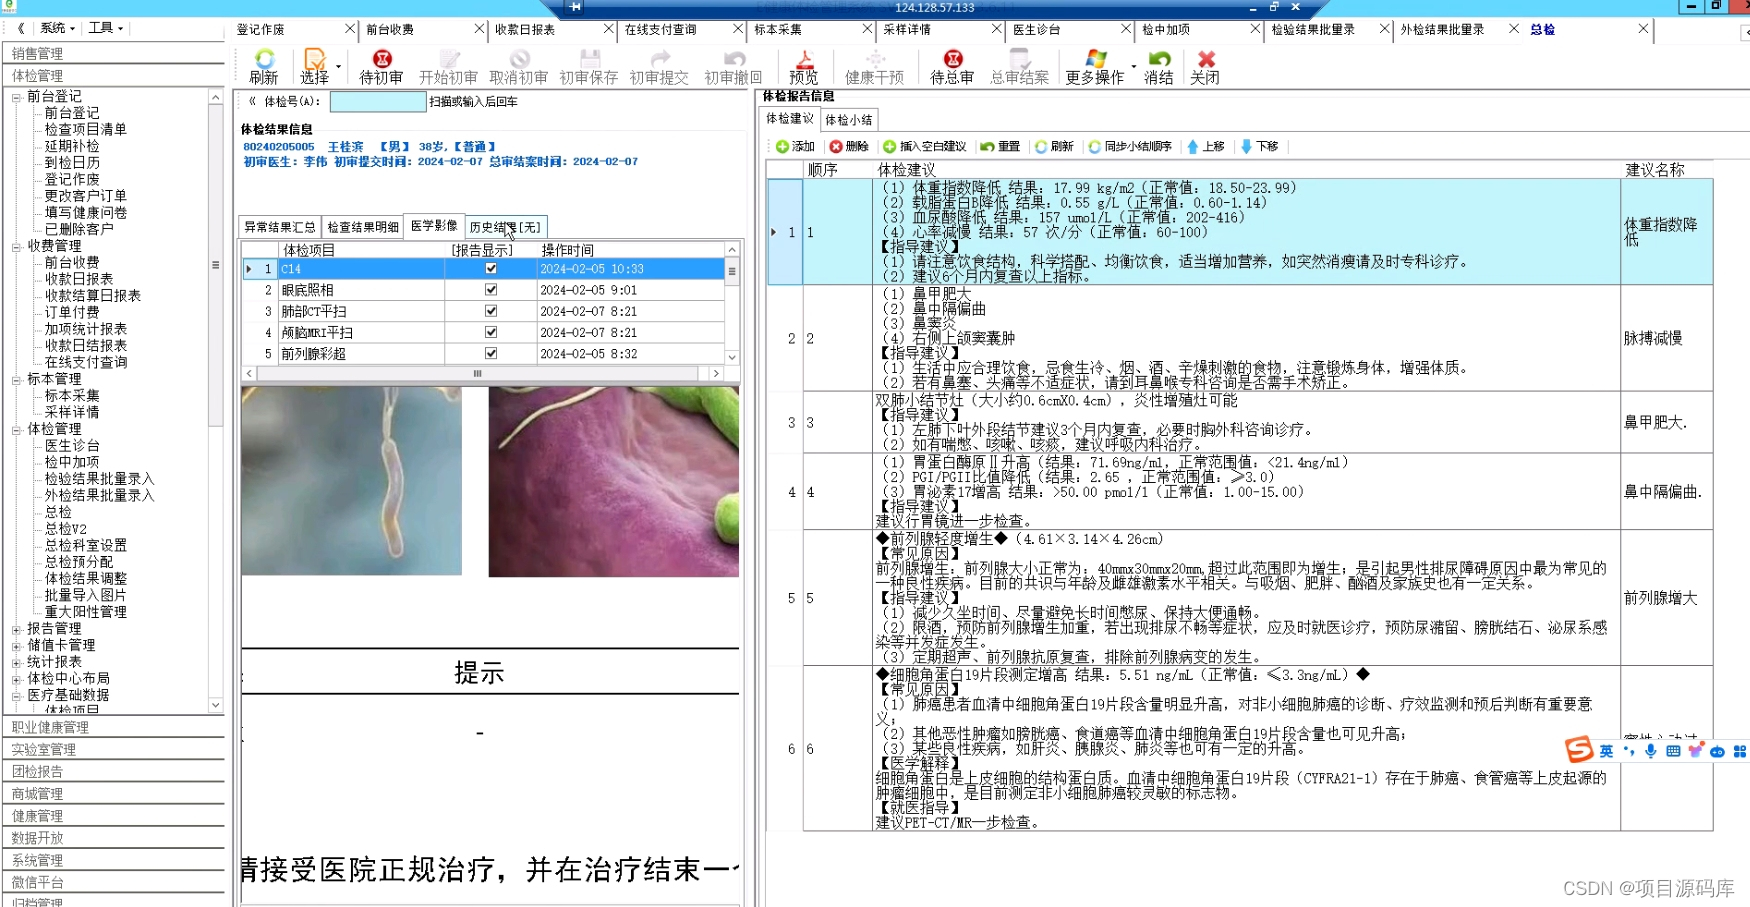
Task: Open the 团检报告 sidebar section
Action: (114, 772)
